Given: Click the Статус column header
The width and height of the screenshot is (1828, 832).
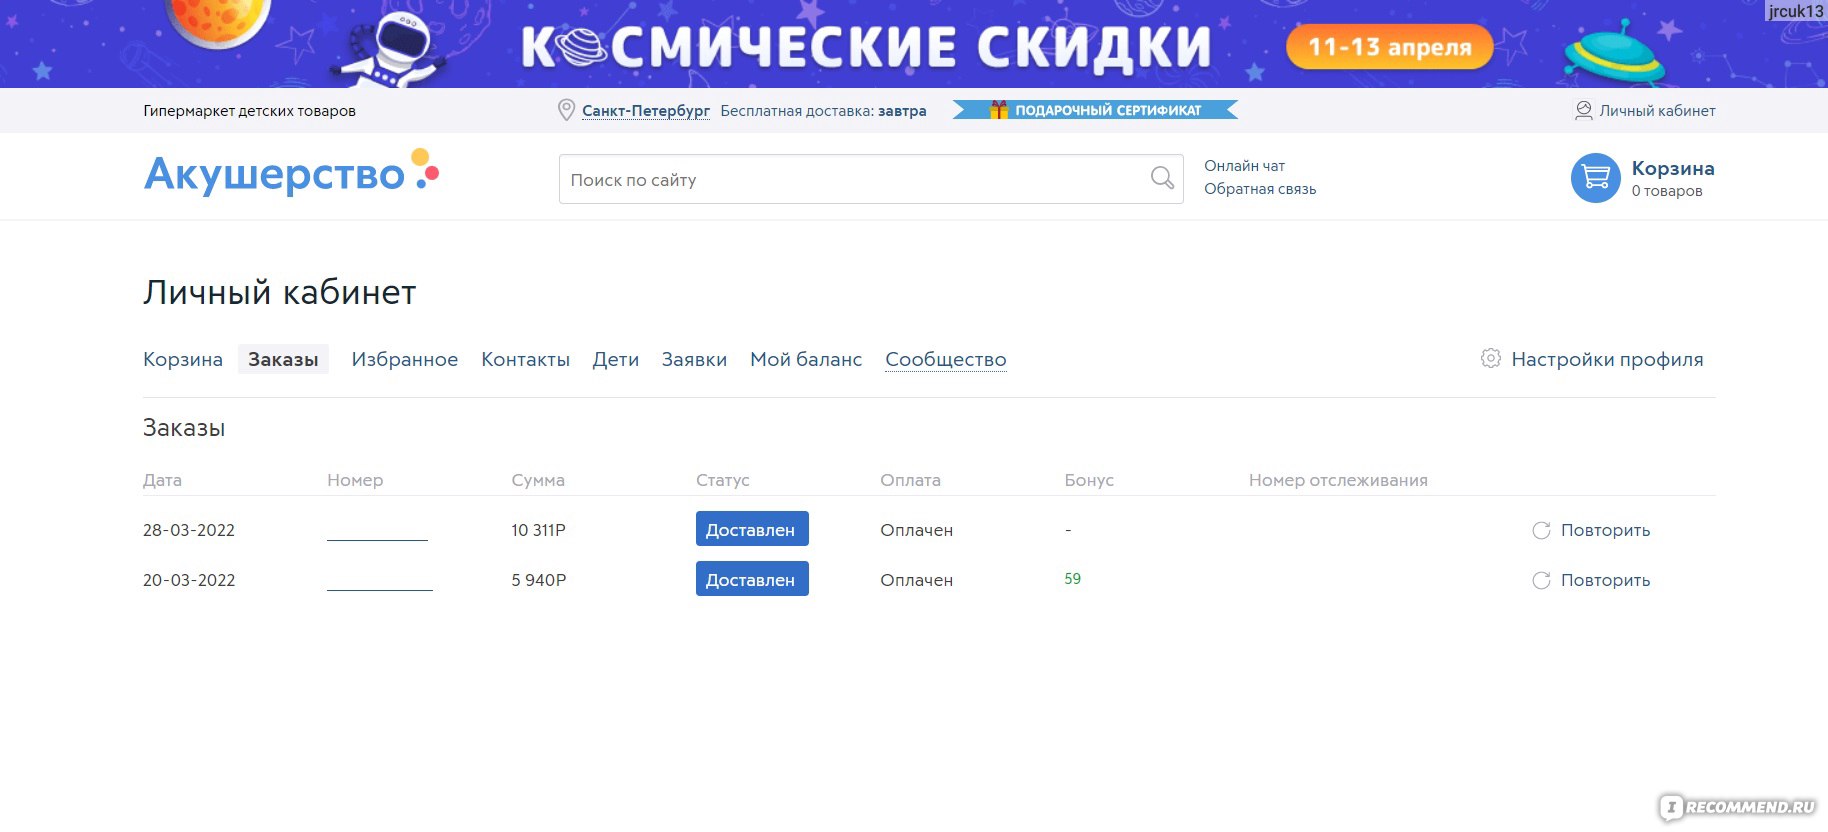Looking at the screenshot, I should (722, 480).
